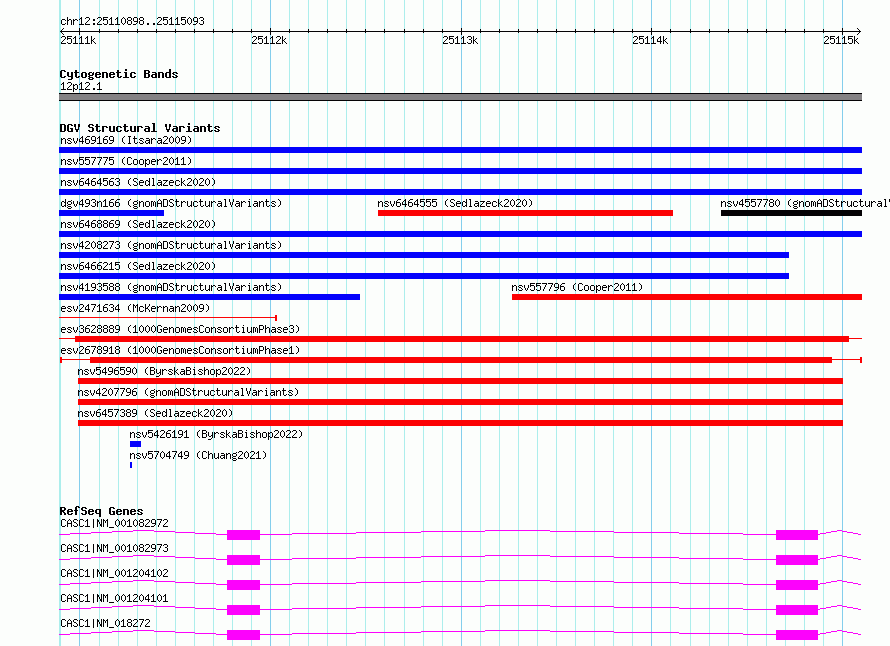Click the gray 12p12.1 cytogenetic band bar
The height and width of the screenshot is (646, 890).
(460, 97)
